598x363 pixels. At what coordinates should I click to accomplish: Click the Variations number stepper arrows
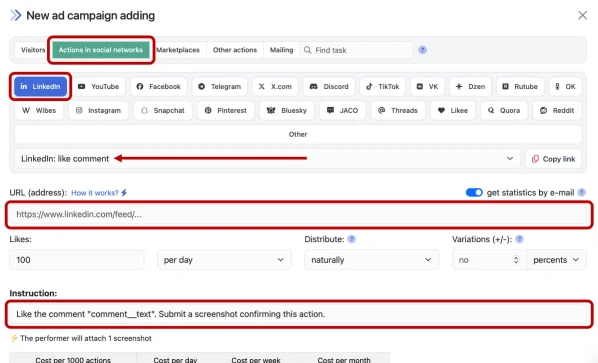pos(516,260)
